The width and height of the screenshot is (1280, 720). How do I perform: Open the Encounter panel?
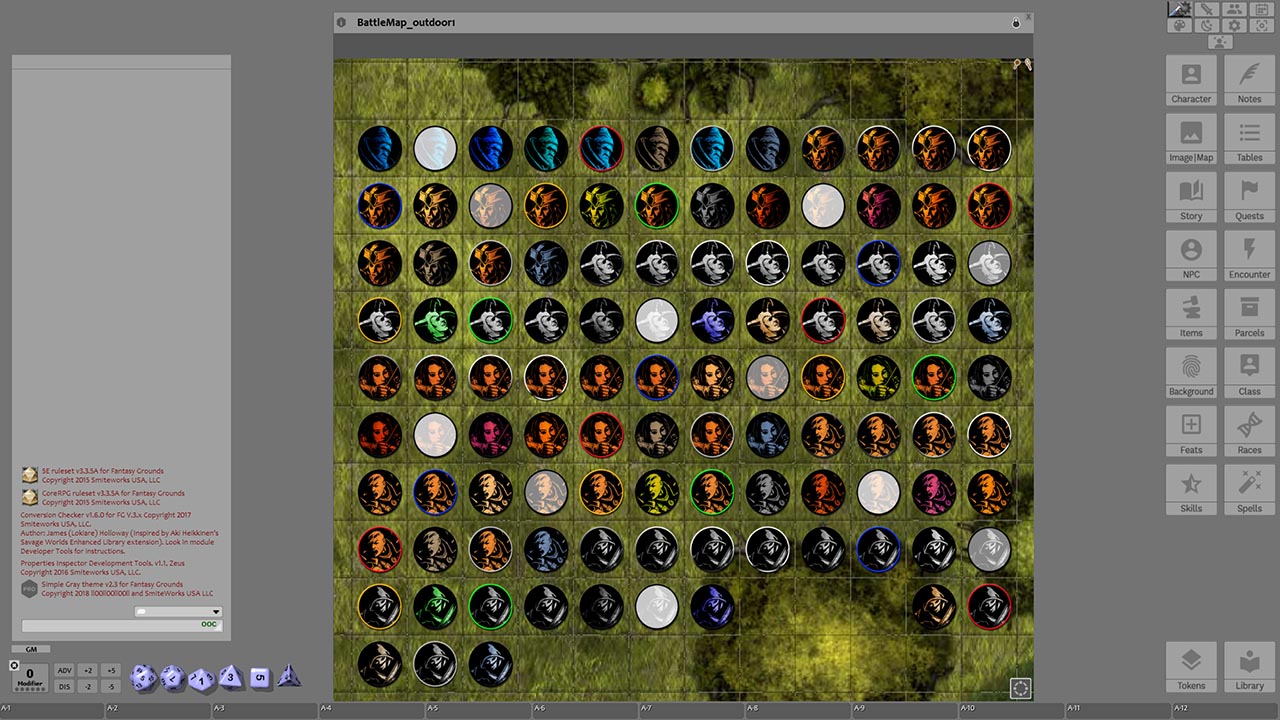point(1249,254)
